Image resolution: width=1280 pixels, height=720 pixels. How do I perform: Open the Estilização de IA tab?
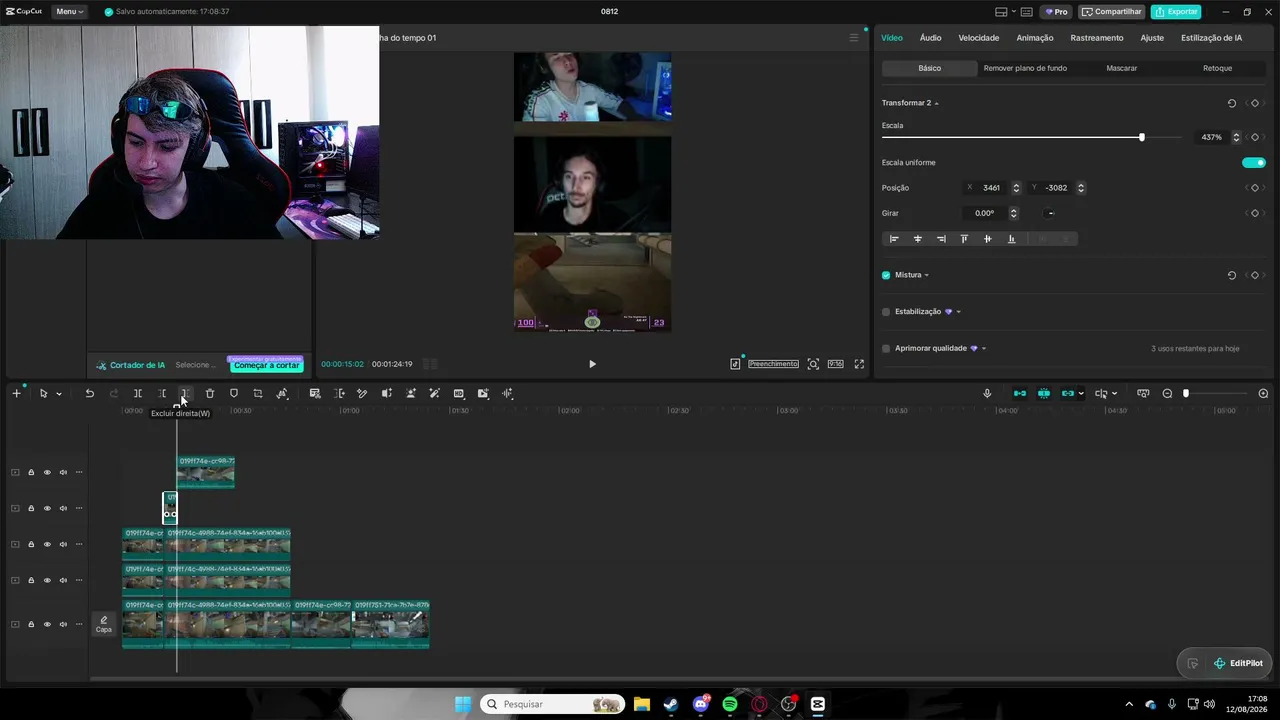point(1212,38)
